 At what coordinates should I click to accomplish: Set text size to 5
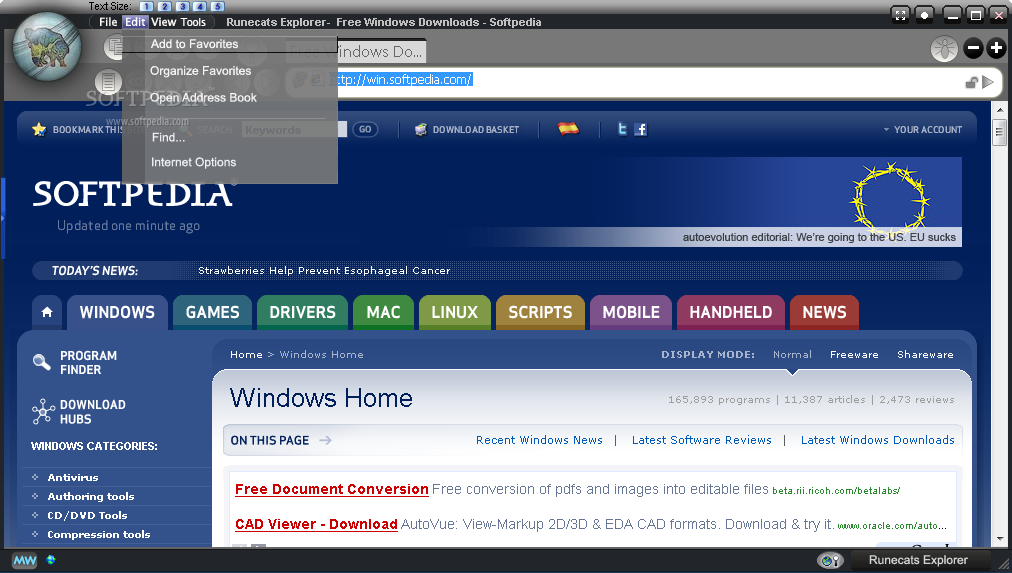pyautogui.click(x=218, y=6)
